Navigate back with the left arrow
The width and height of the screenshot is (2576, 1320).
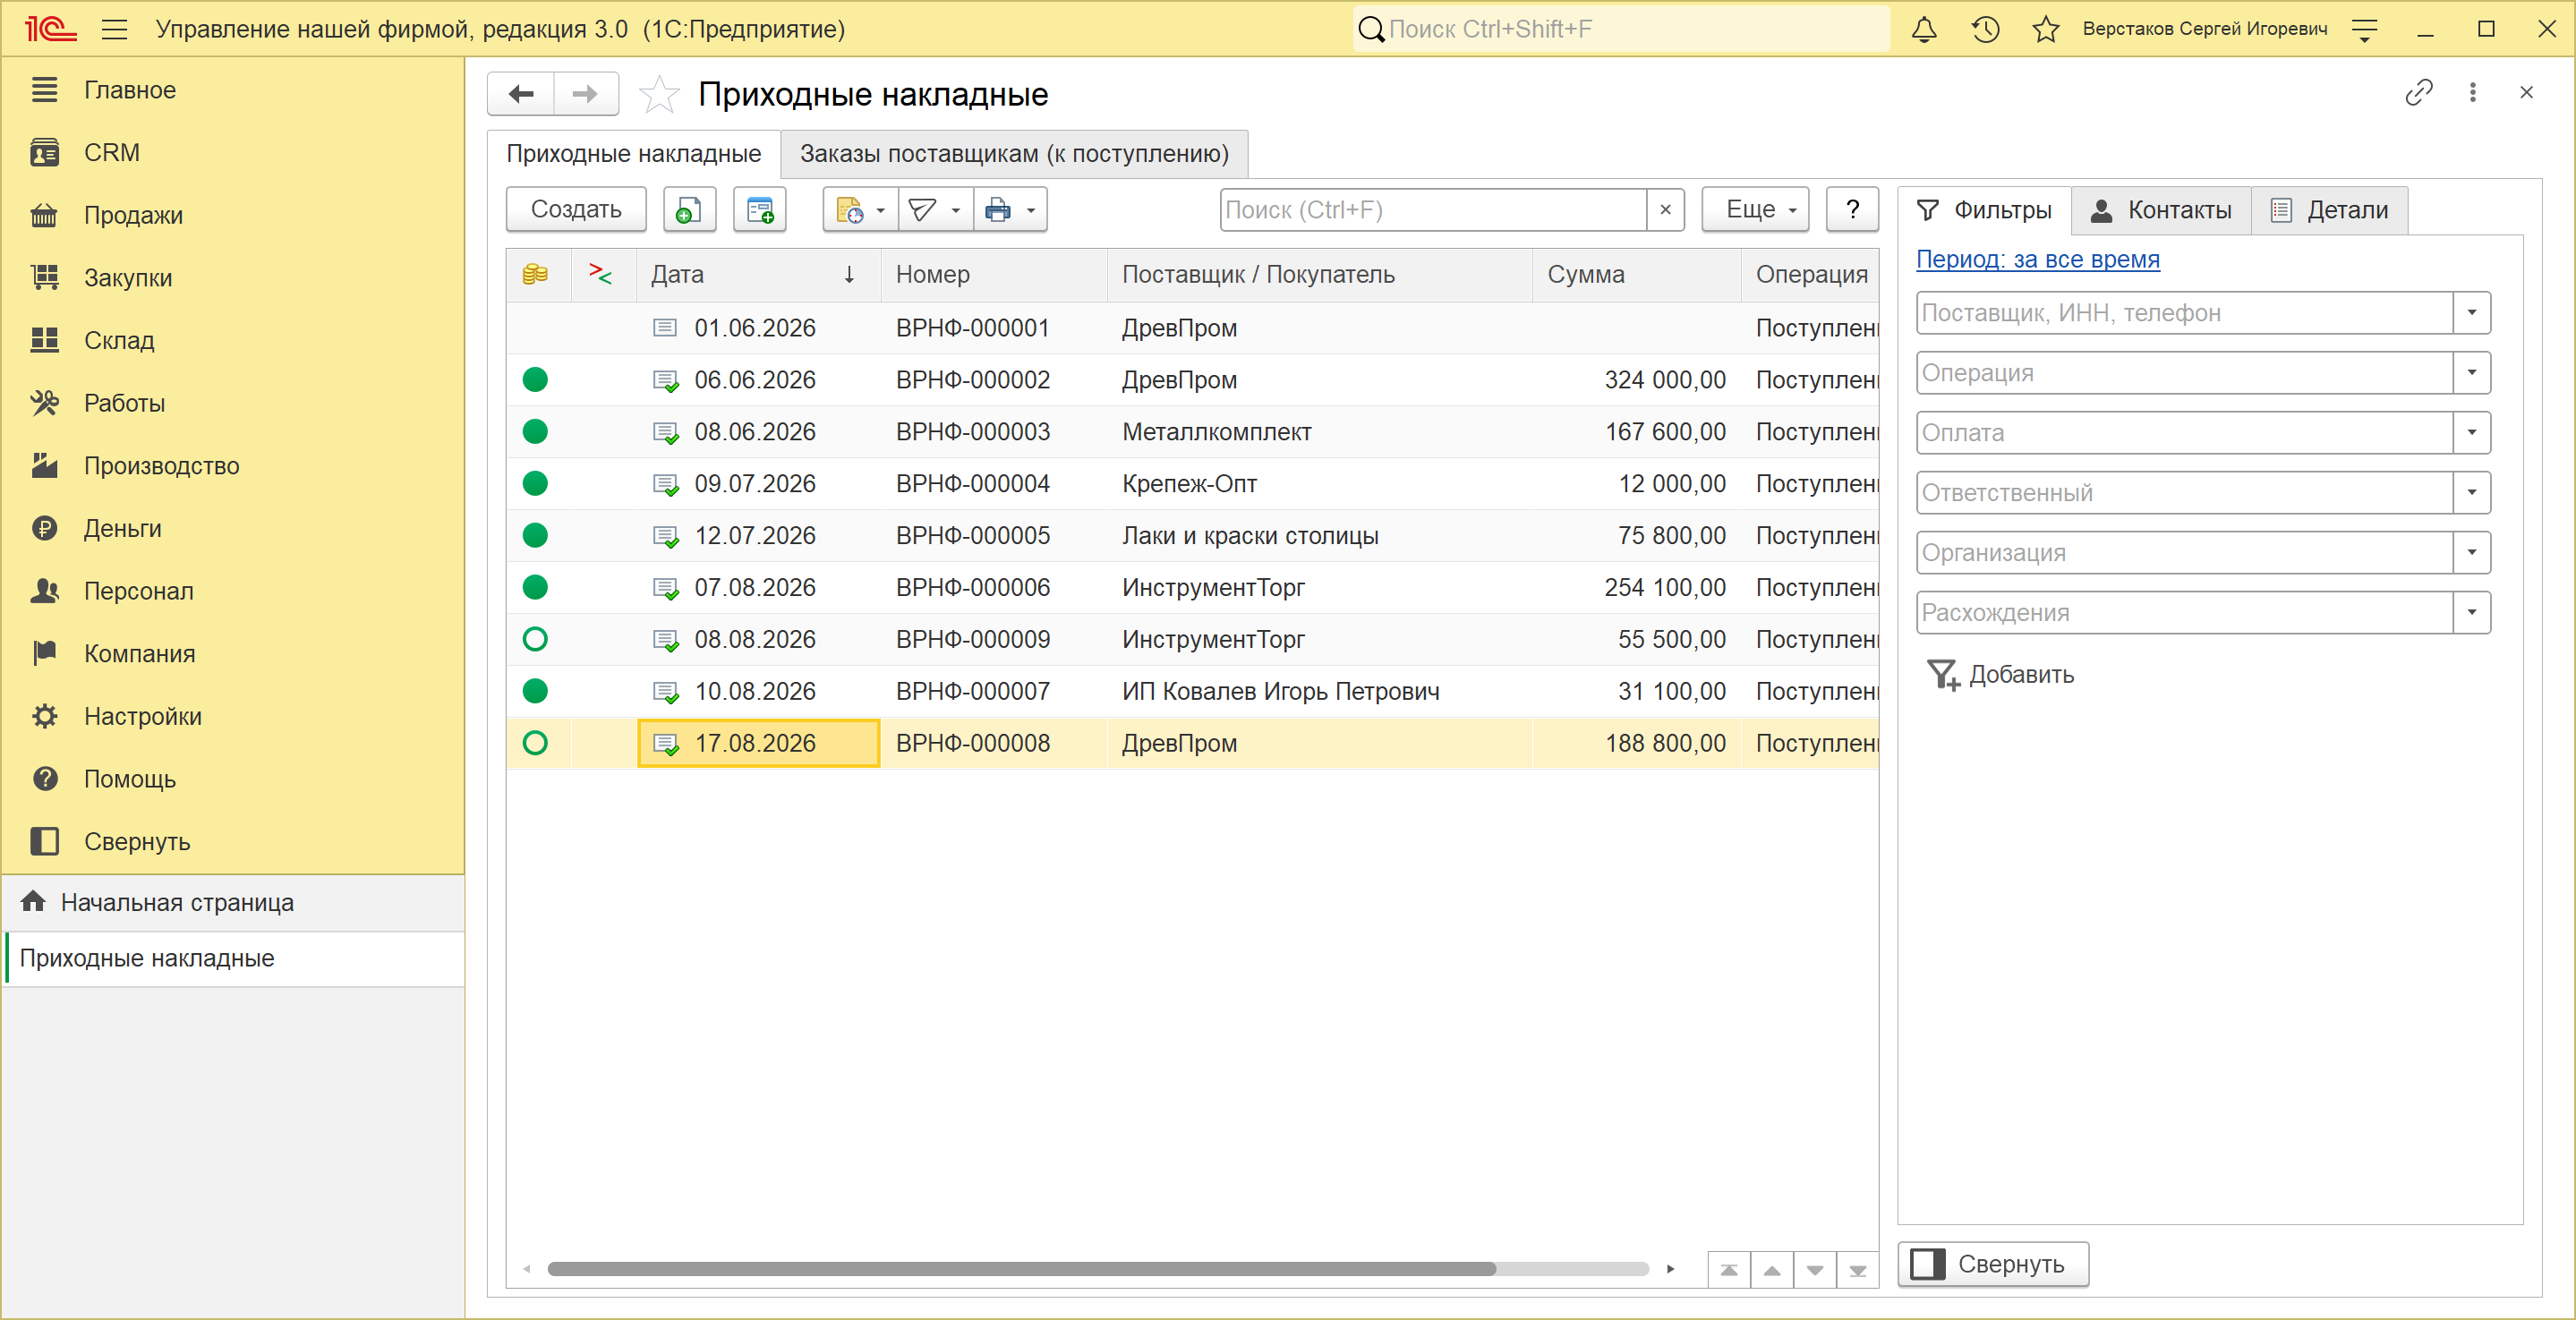coord(521,94)
